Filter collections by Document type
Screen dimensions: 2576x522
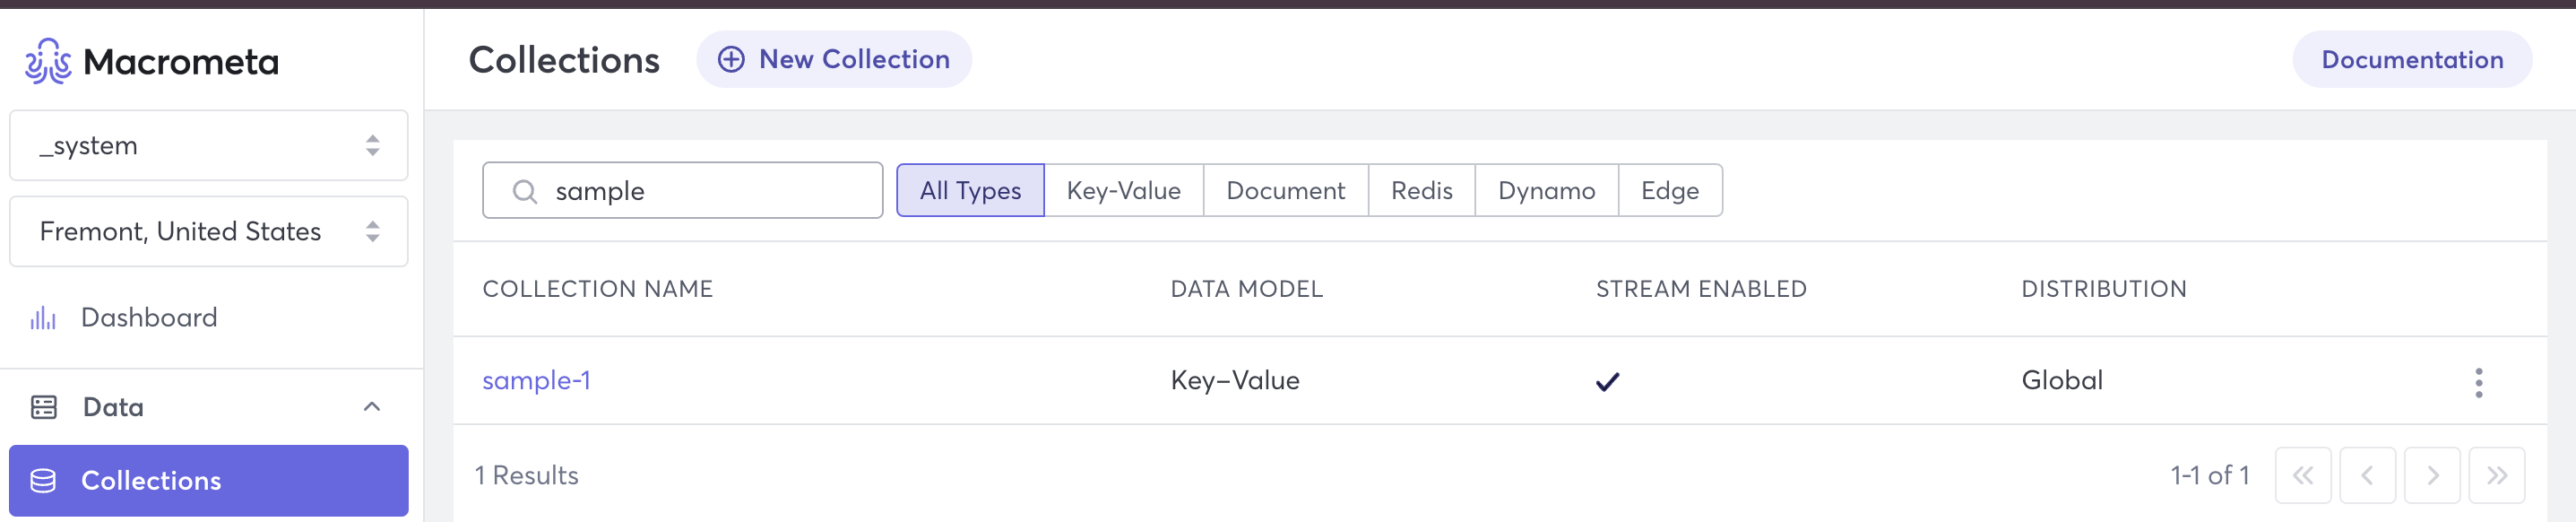1285,191
